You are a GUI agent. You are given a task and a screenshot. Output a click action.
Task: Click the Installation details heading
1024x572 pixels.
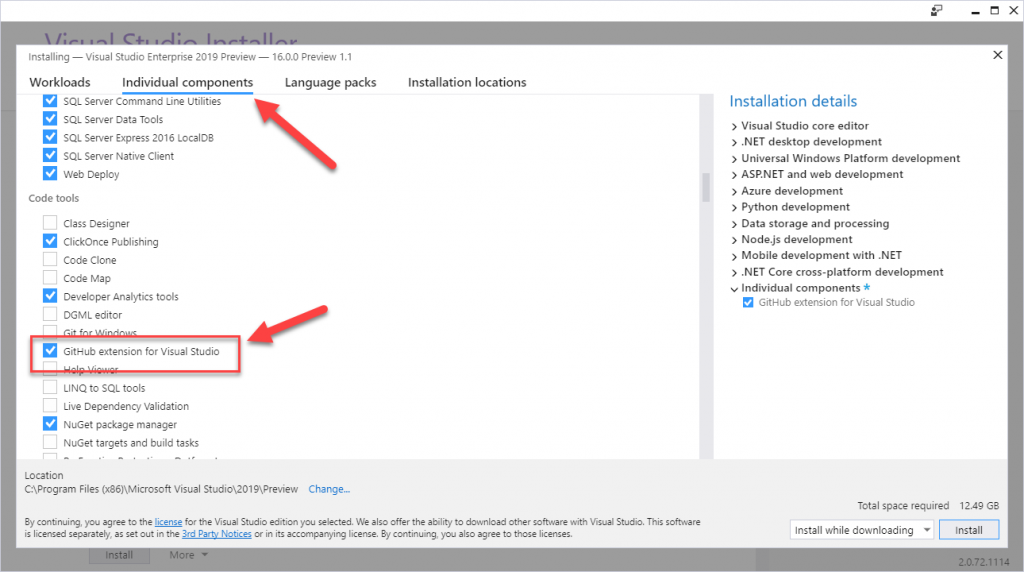pos(793,101)
